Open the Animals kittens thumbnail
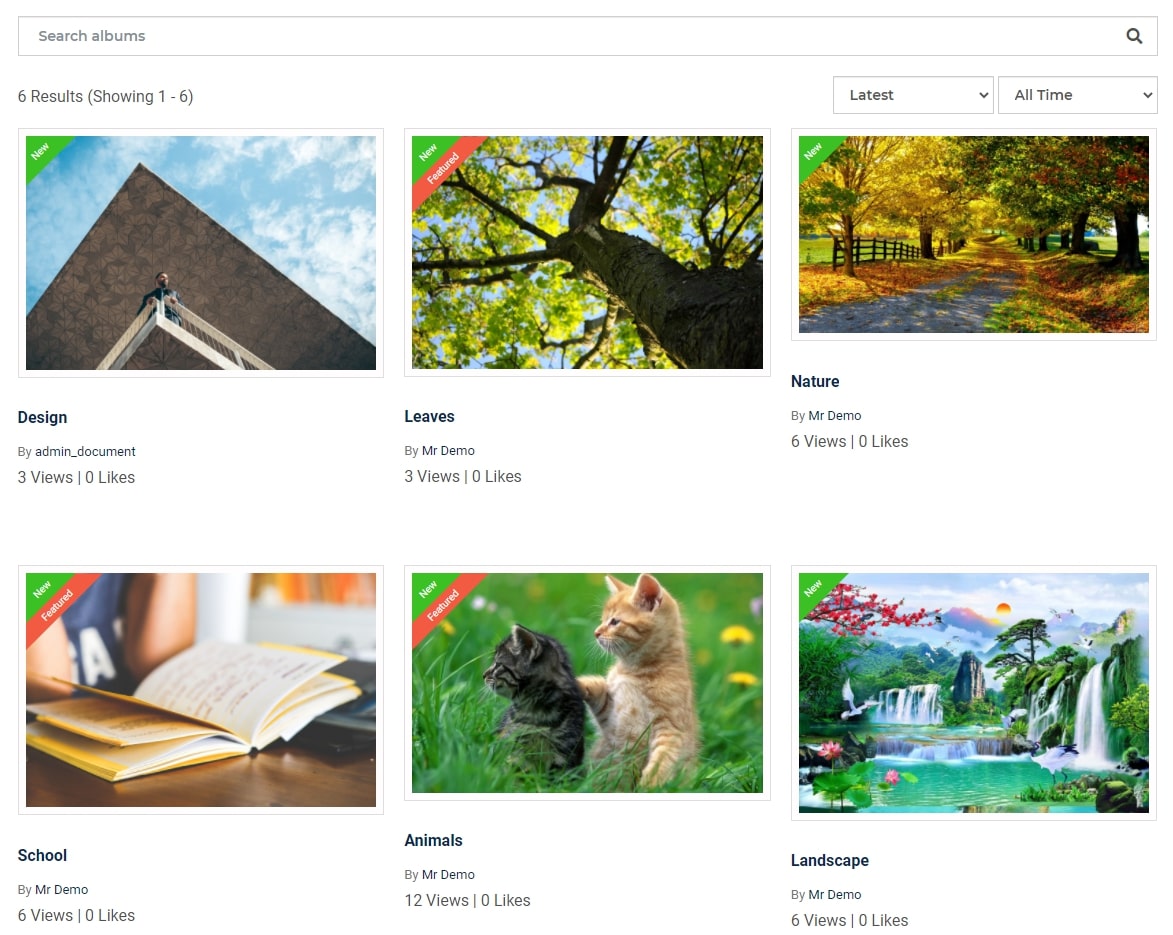This screenshot has width=1173, height=935. coord(587,683)
